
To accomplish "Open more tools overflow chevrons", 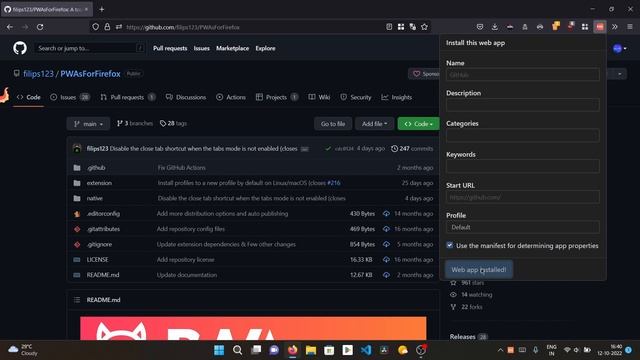I will (x=615, y=27).
